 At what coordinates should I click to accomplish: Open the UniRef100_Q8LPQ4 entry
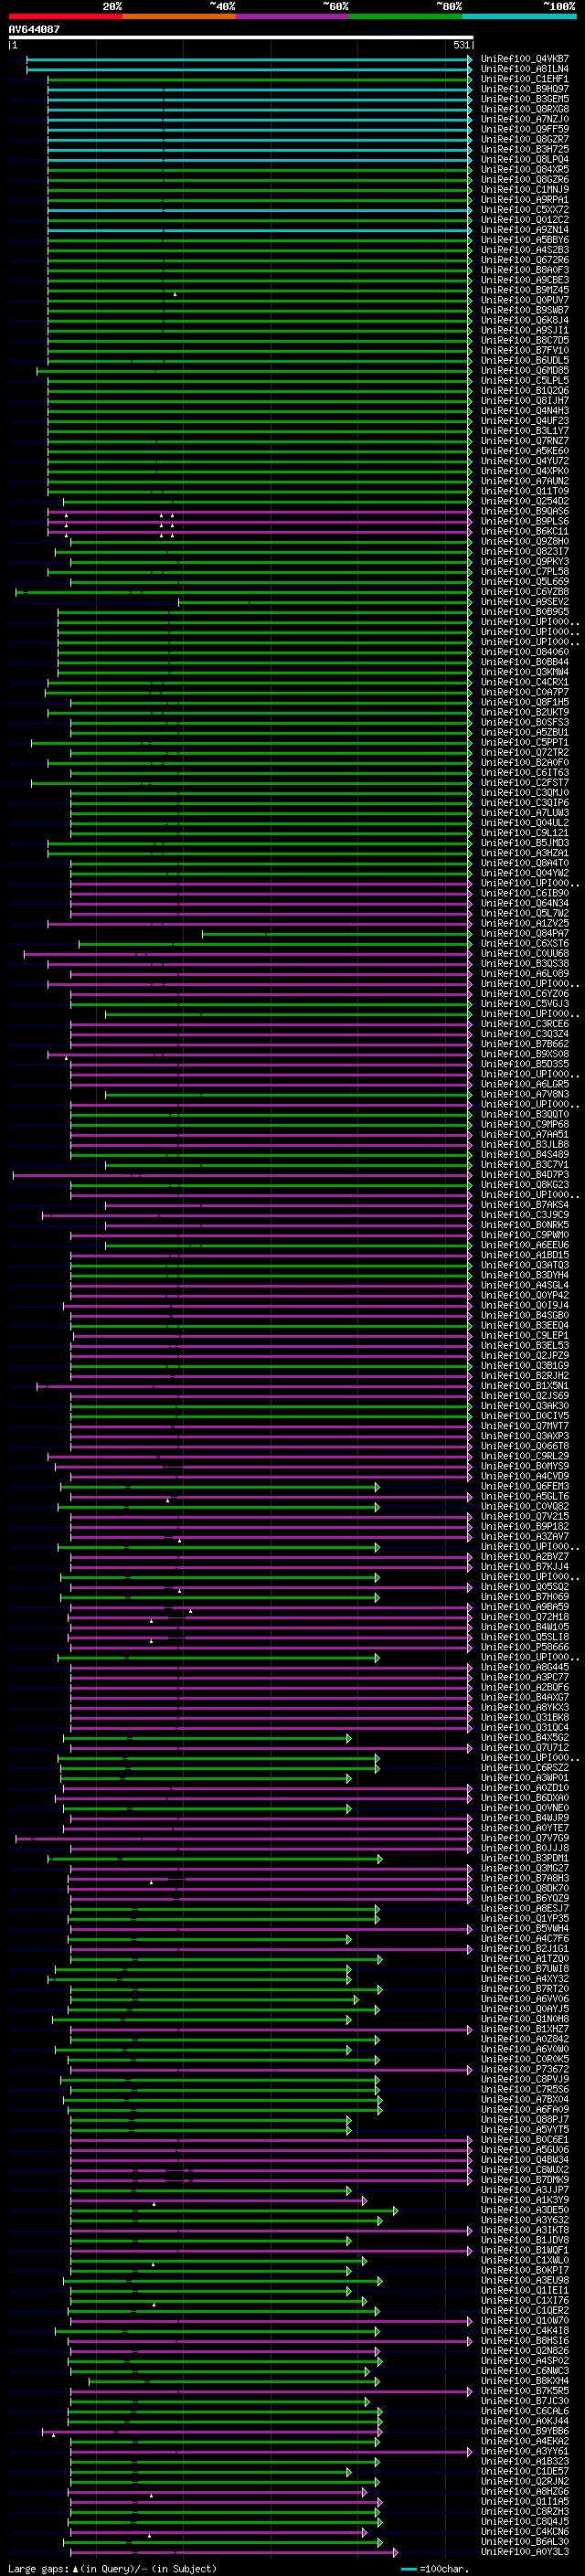(x=525, y=159)
